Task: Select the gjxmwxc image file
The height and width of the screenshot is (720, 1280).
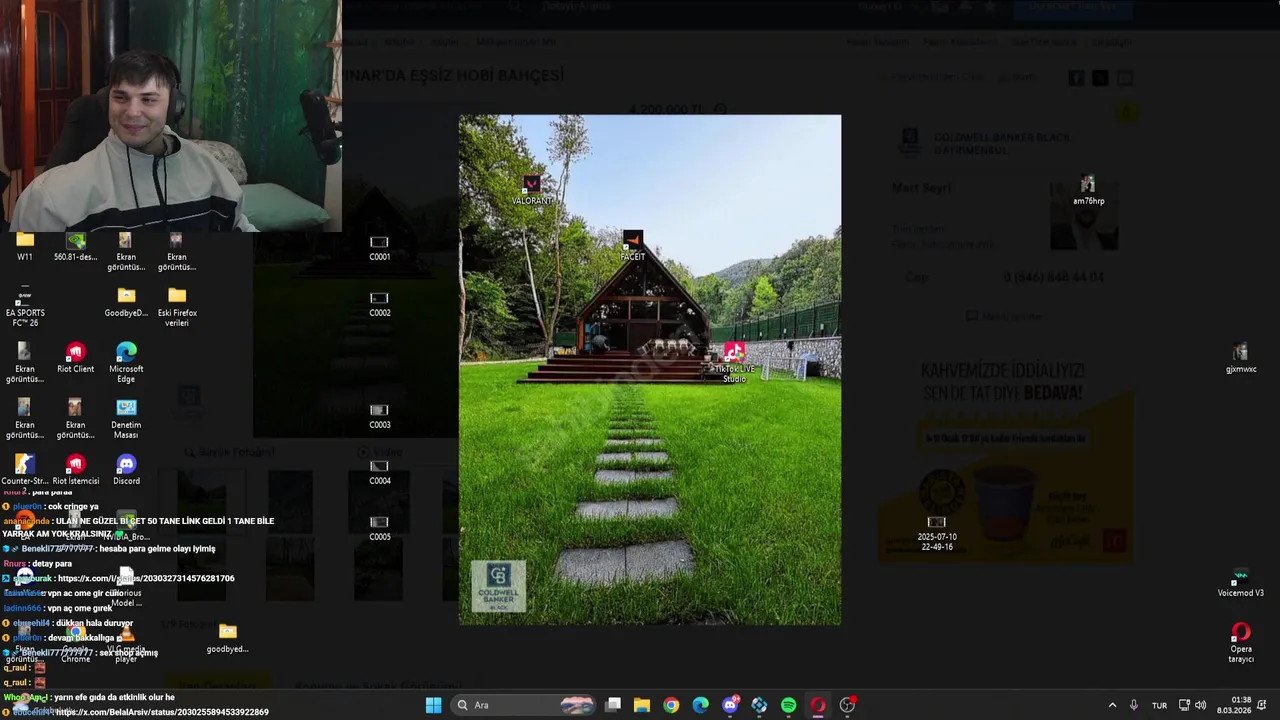Action: pyautogui.click(x=1241, y=358)
